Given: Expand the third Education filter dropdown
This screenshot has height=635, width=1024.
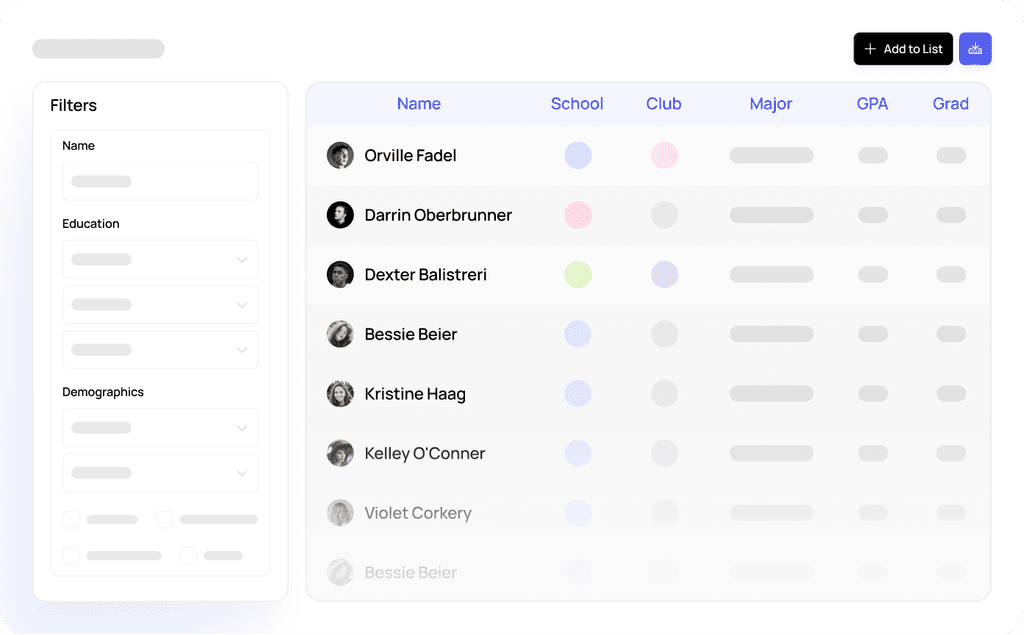Looking at the screenshot, I should (x=160, y=349).
